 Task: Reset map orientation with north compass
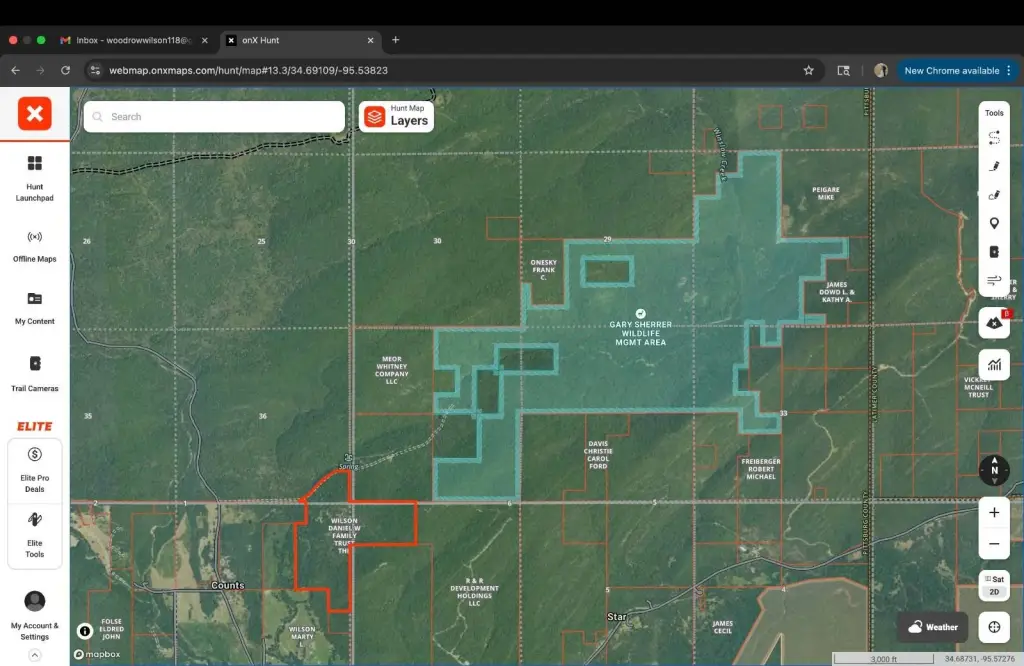click(994, 470)
